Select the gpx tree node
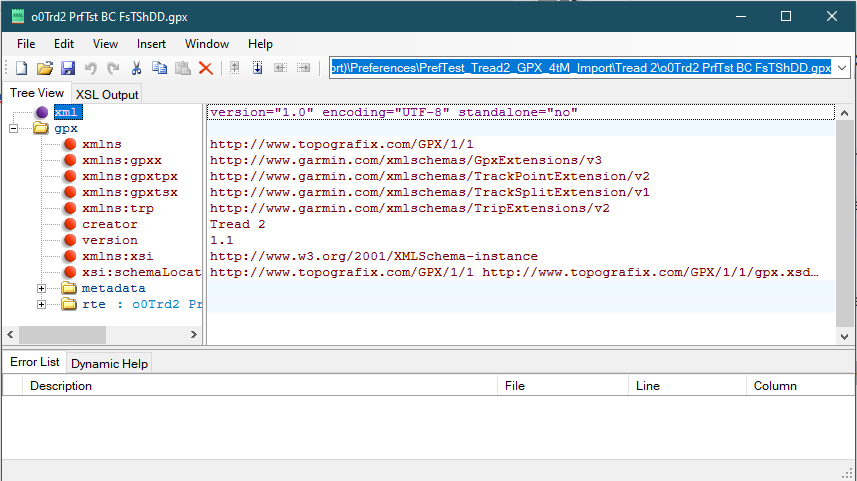Viewport: 857px width, 481px height. [66, 128]
